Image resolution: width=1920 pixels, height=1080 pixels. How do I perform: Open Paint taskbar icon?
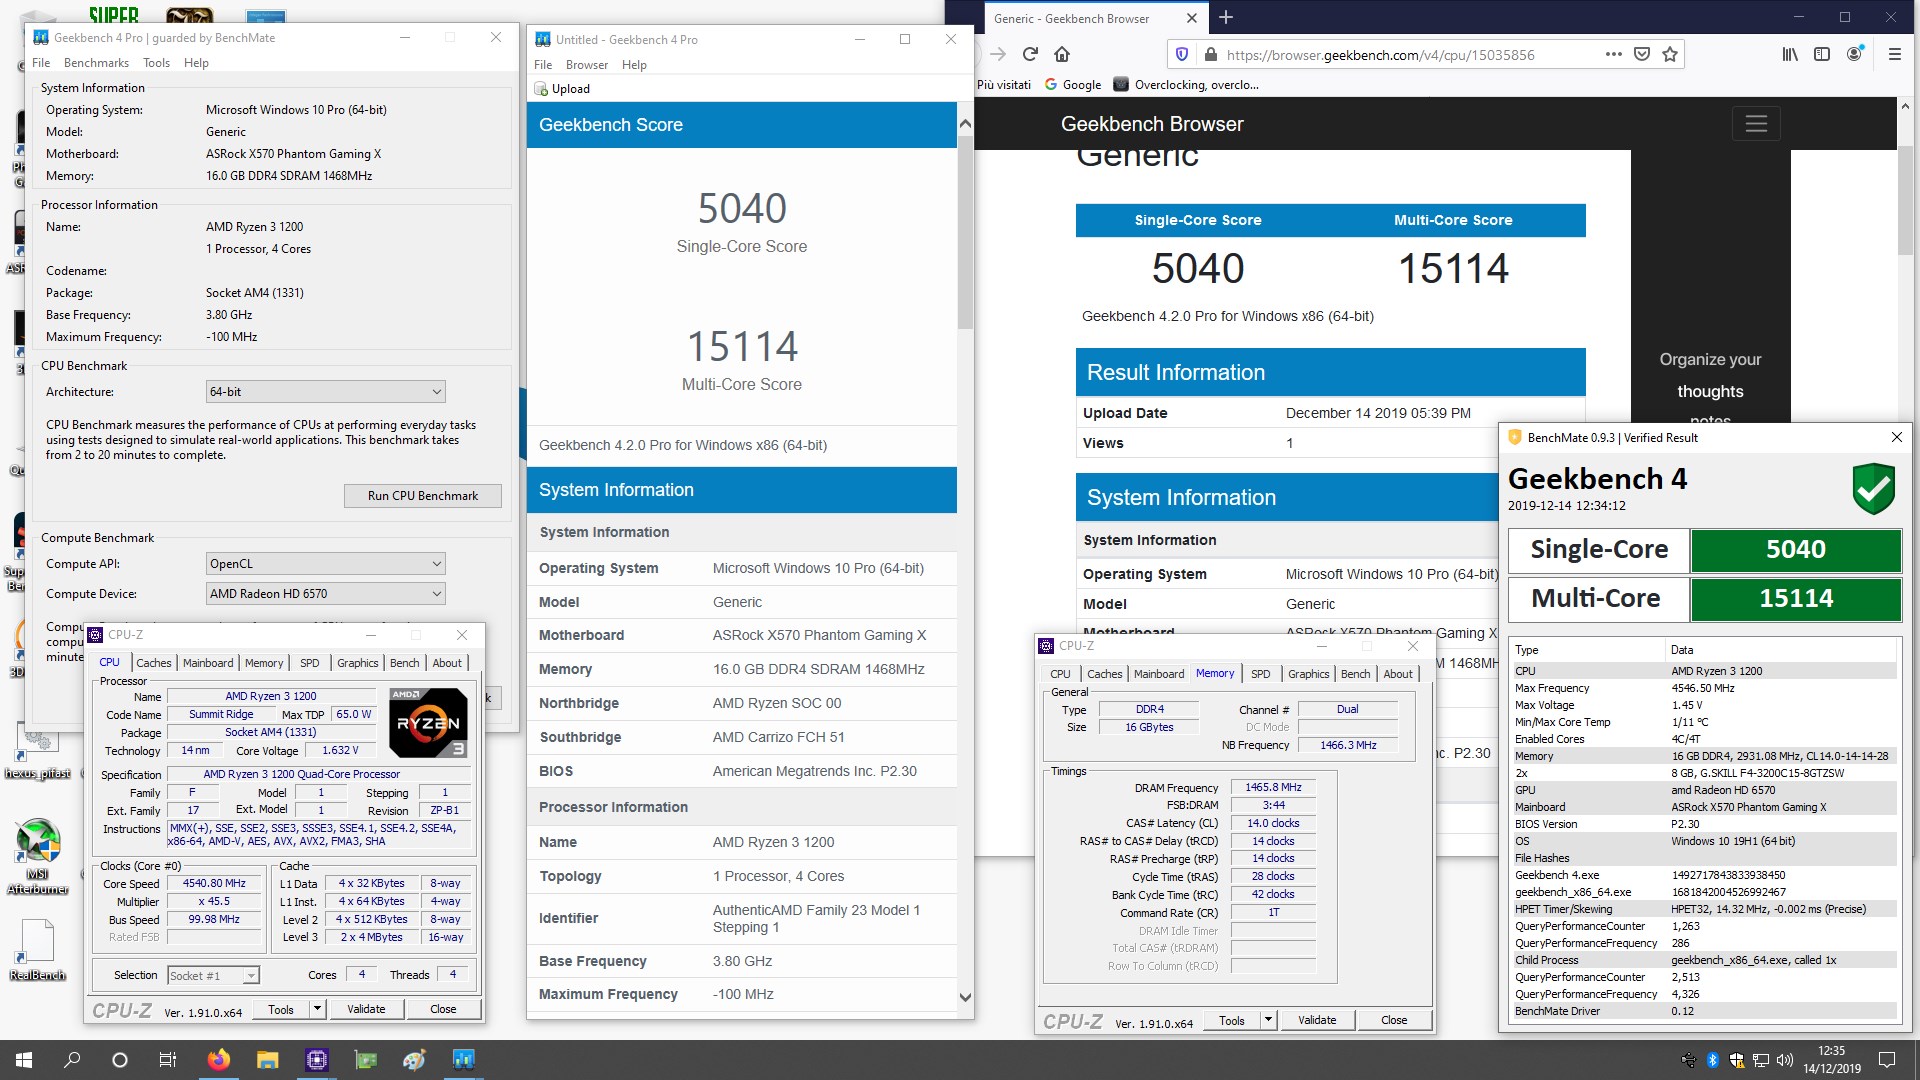(x=414, y=1060)
